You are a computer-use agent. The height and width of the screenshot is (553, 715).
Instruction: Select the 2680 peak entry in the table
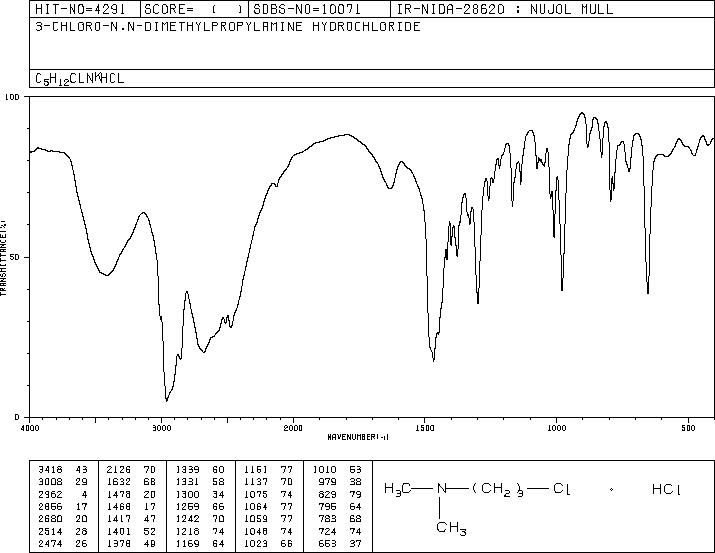coord(63,519)
